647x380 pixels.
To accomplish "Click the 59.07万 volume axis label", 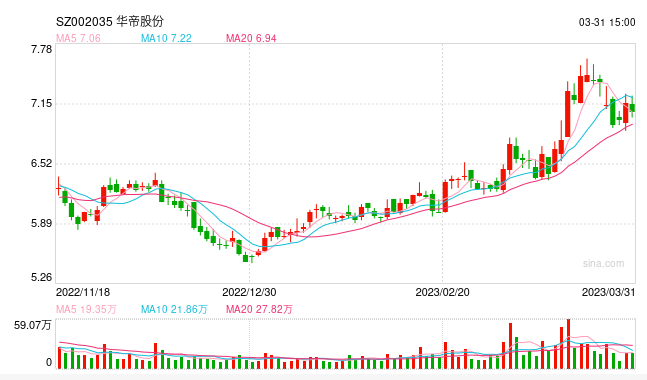I will pyautogui.click(x=33, y=325).
